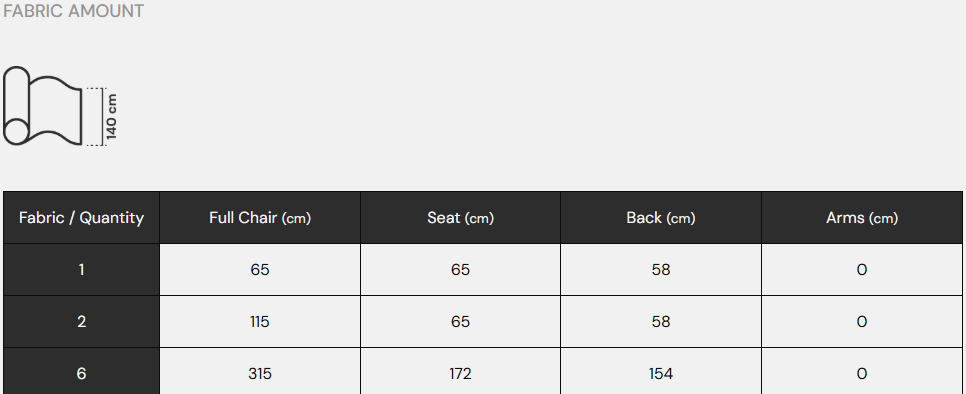The width and height of the screenshot is (966, 394).
Task: Click the fabric roll icon
Action: 43,107
